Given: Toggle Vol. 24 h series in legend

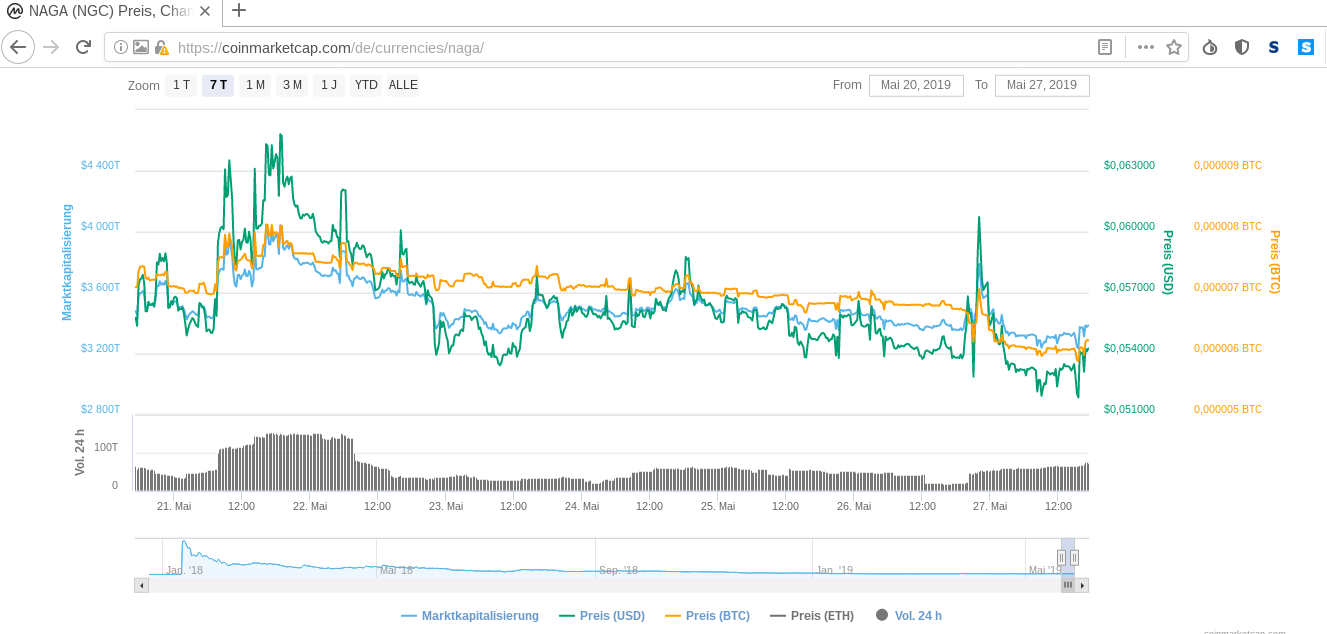Looking at the screenshot, I should (x=908, y=616).
